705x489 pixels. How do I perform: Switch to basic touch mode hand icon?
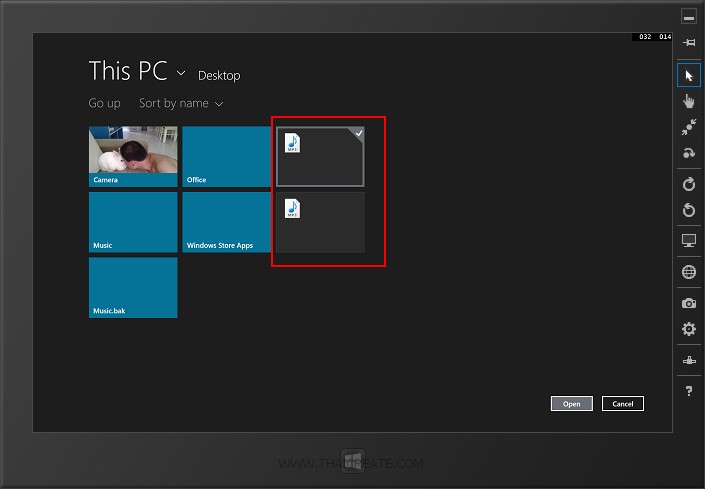click(x=688, y=101)
